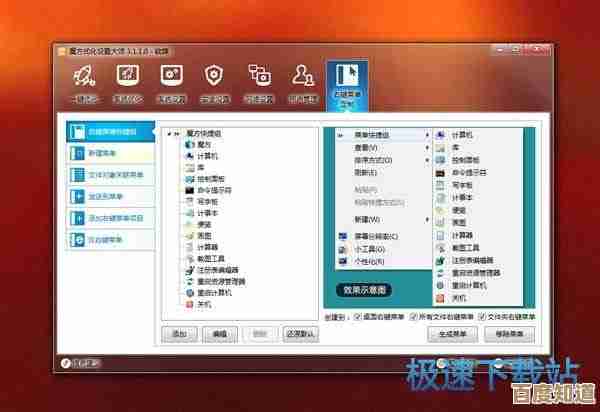Viewport: 600px width, 412px height.
Task: Select 注册表编辑器 item in the shortcut tree
Action: tap(212, 270)
